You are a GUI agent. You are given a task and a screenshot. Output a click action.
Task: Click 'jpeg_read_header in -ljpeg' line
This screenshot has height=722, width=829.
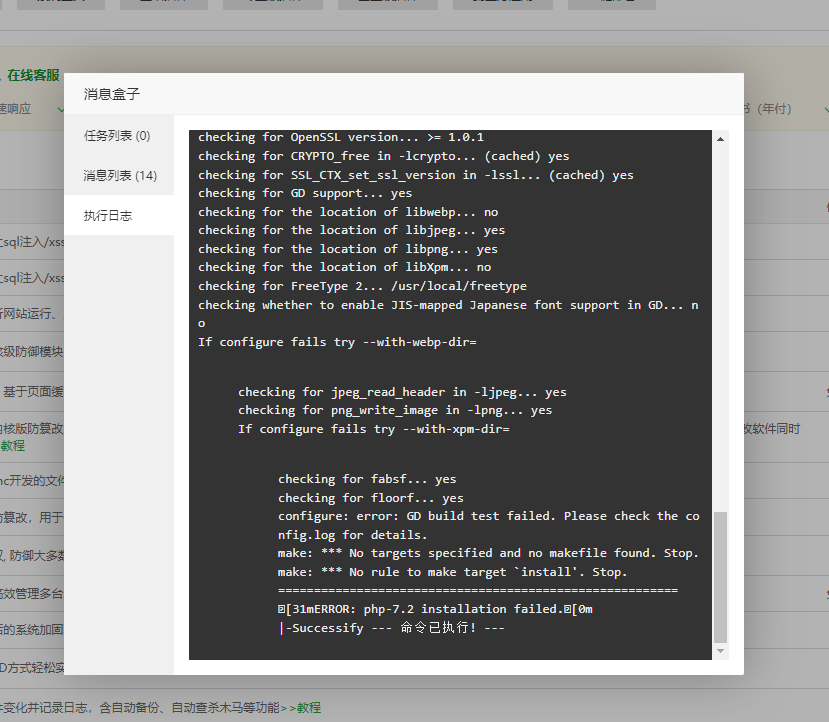click(402, 392)
